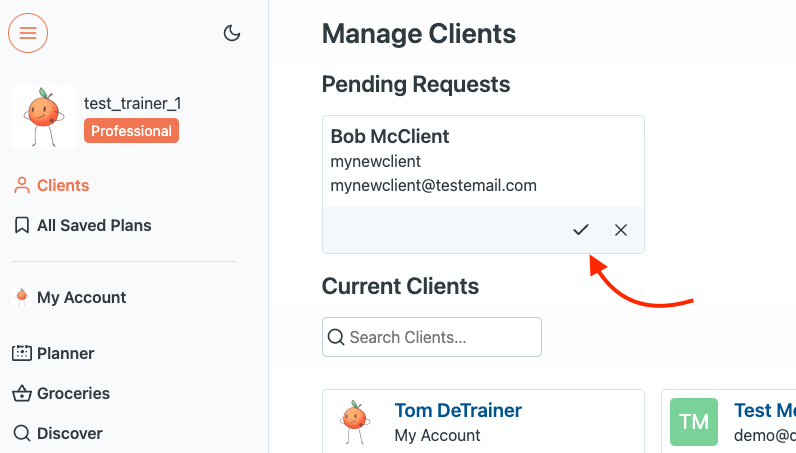This screenshot has height=453, width=796.
Task: Reject Bob McClient's request with the X icon
Action: [x=620, y=230]
